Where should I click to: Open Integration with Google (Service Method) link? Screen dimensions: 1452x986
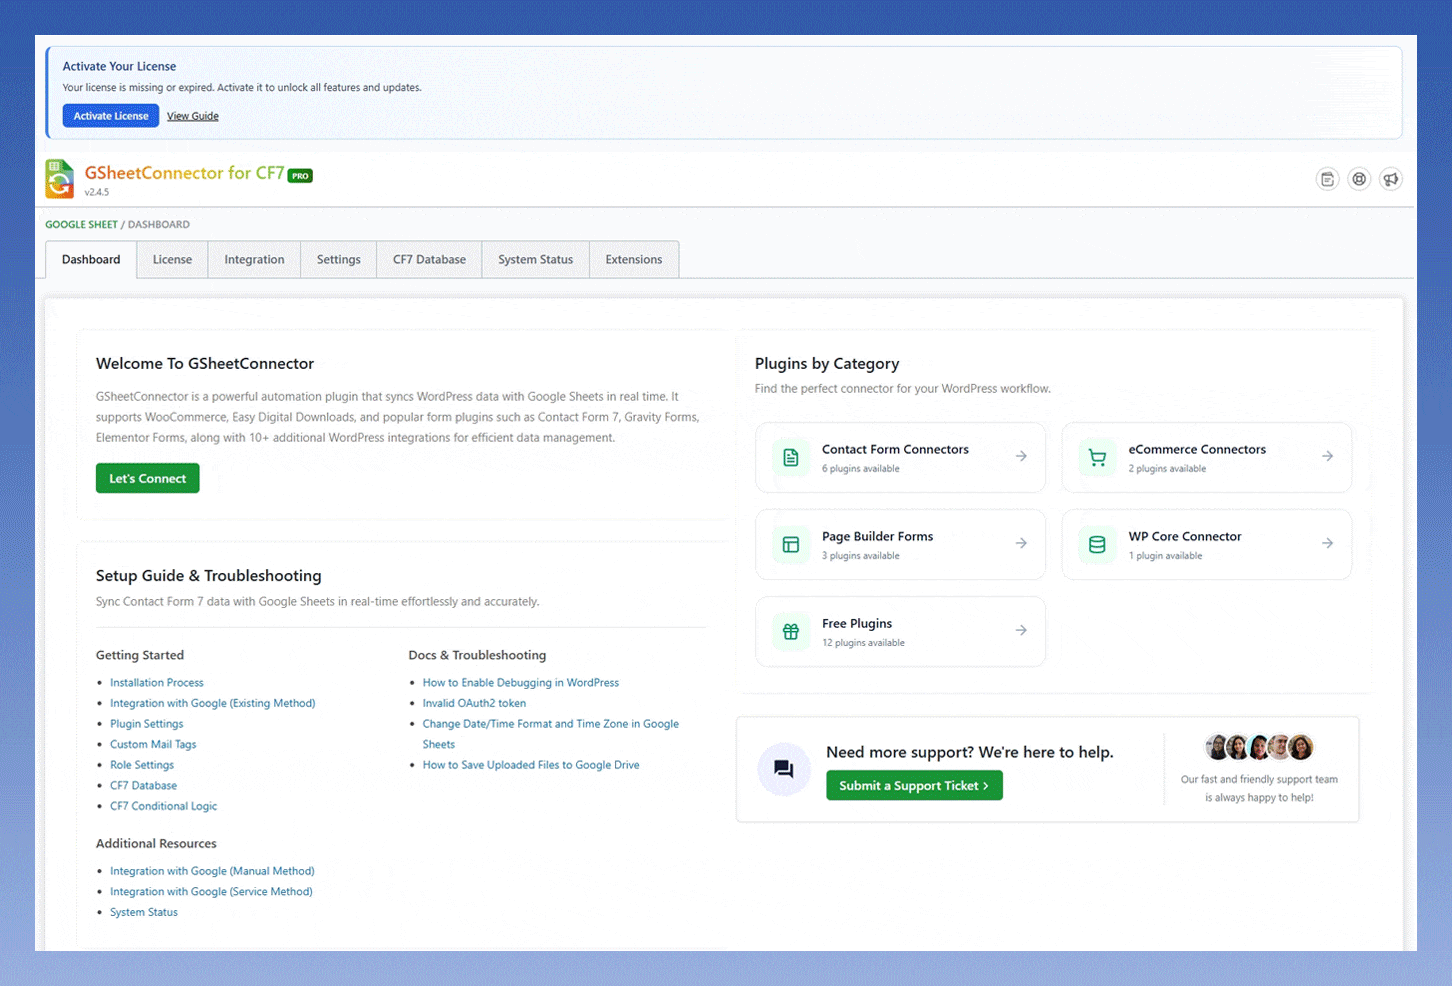[x=211, y=892]
